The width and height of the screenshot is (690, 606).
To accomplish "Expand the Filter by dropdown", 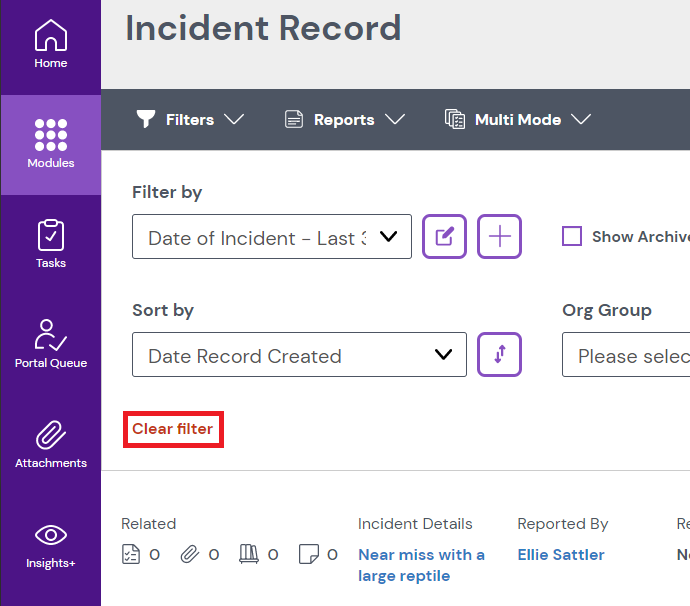I will click(271, 237).
